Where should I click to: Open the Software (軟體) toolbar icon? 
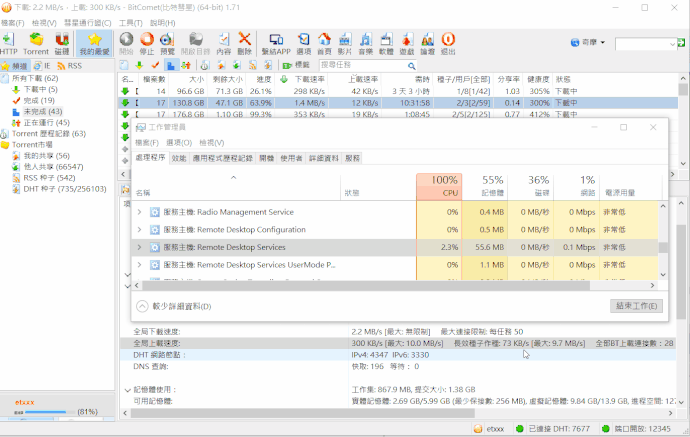click(386, 44)
